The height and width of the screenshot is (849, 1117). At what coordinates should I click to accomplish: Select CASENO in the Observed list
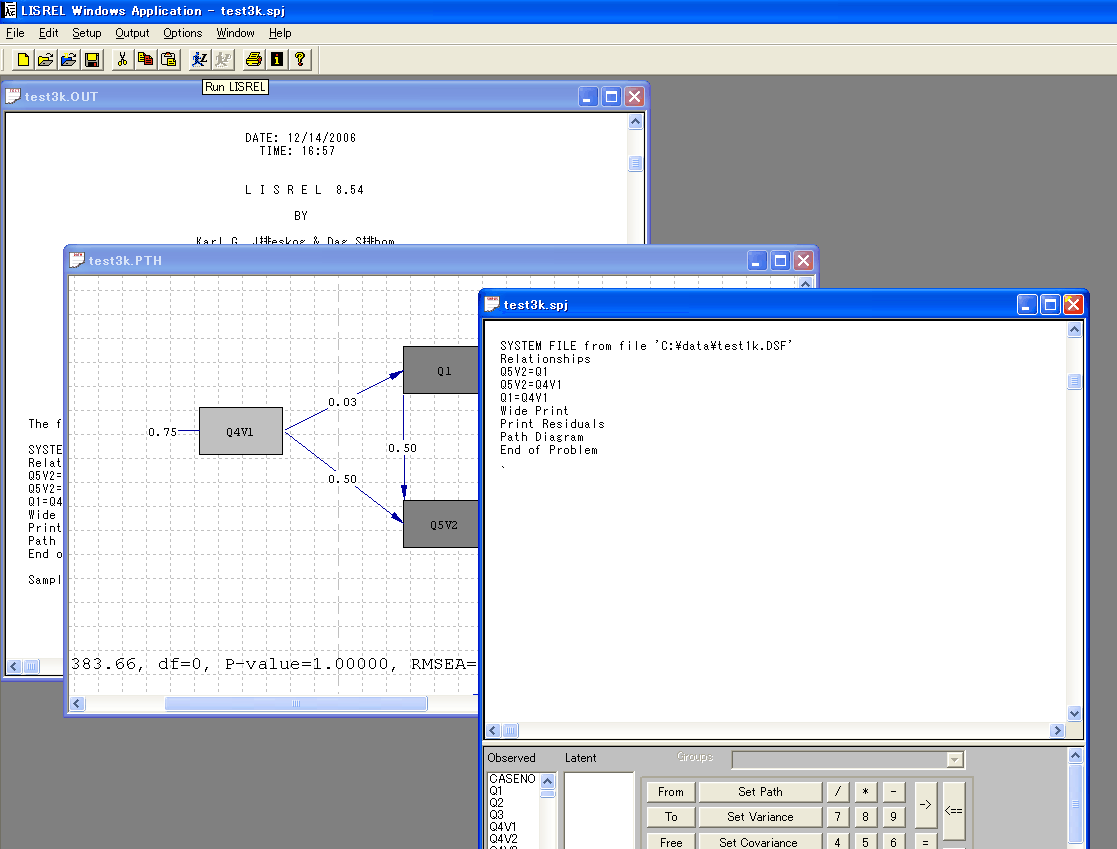coord(512,778)
